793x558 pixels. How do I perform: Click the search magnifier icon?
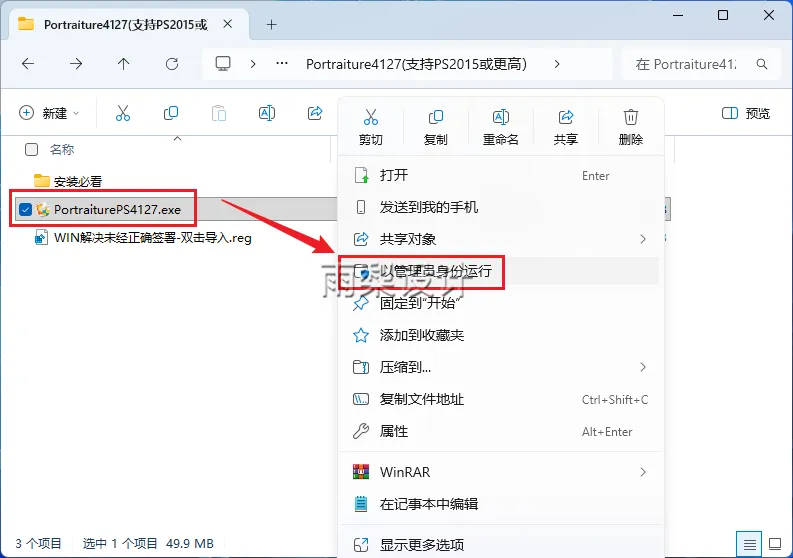coord(762,64)
